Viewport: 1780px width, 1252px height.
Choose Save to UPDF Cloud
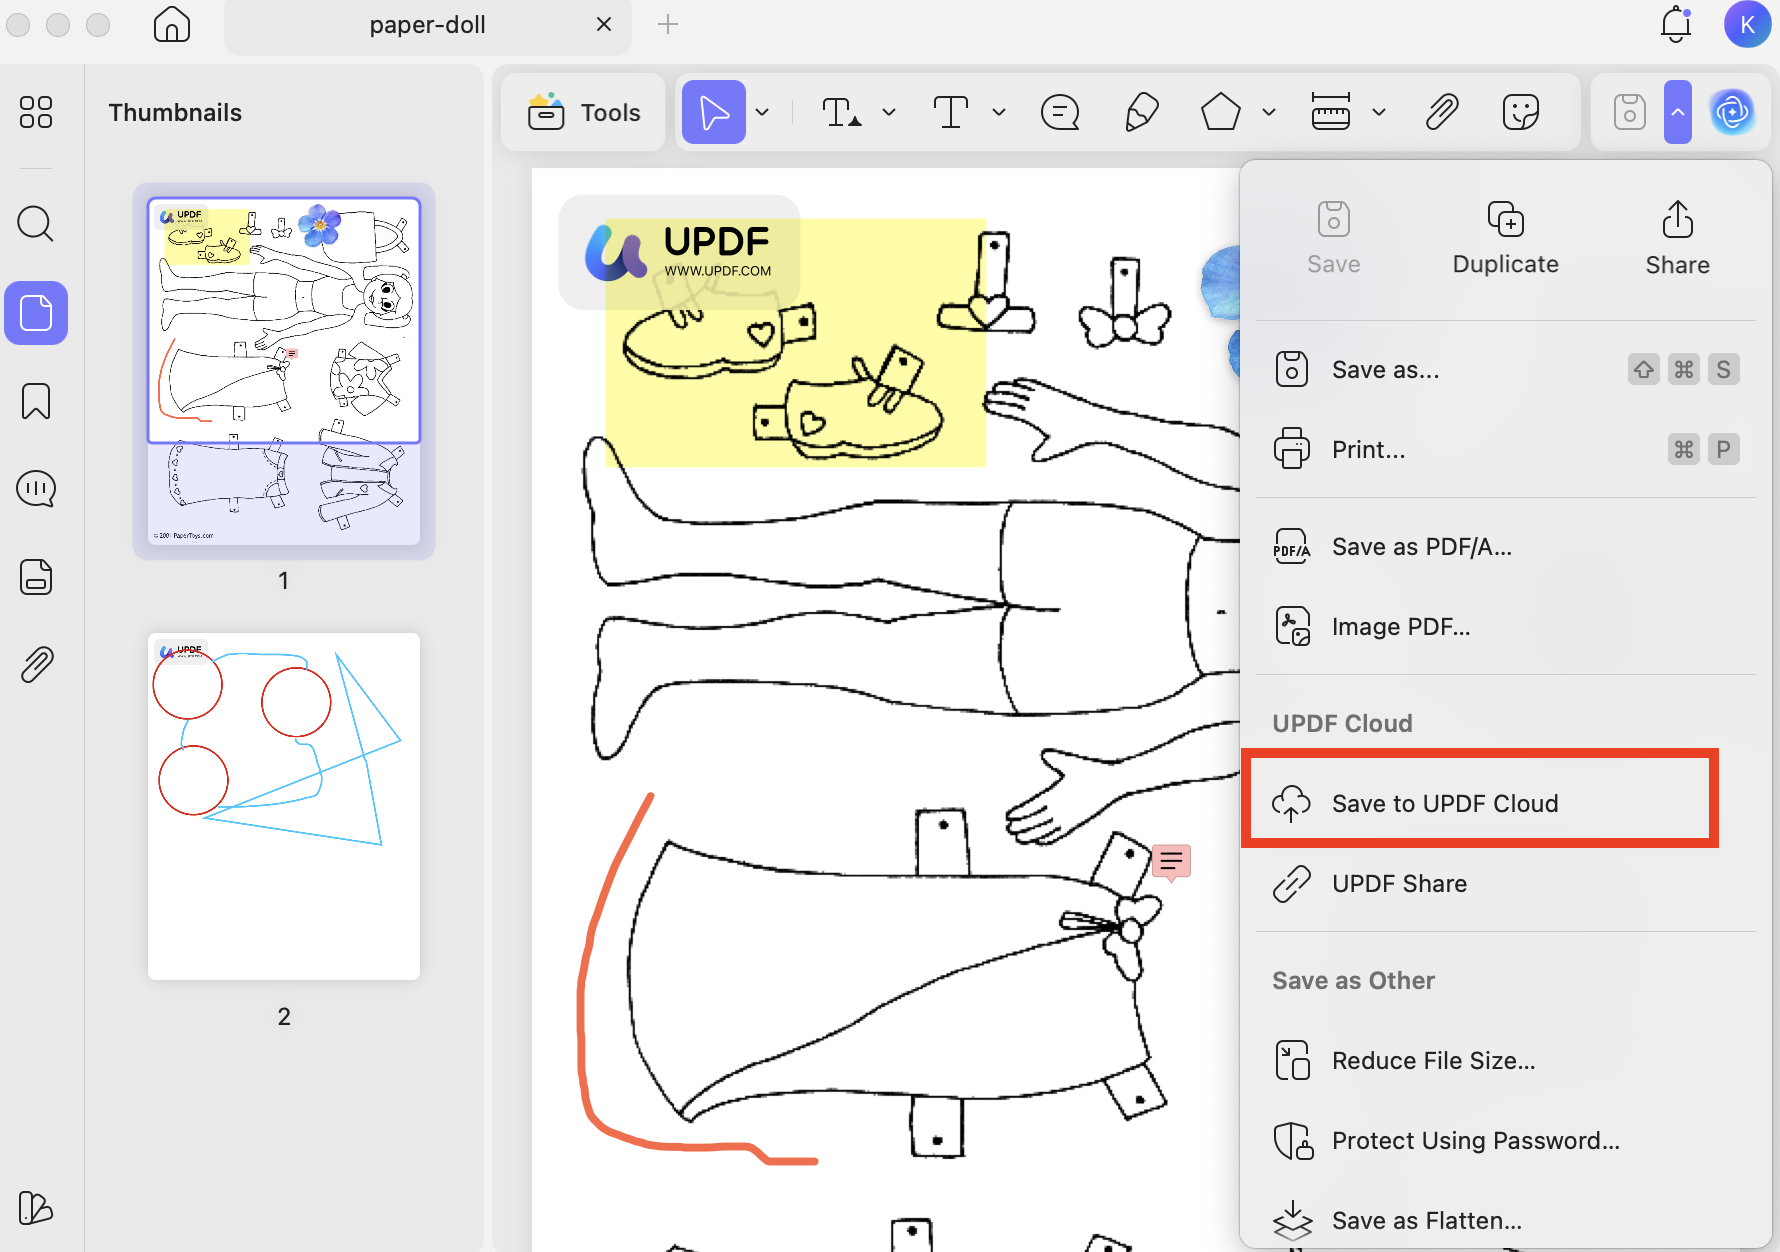pos(1444,802)
